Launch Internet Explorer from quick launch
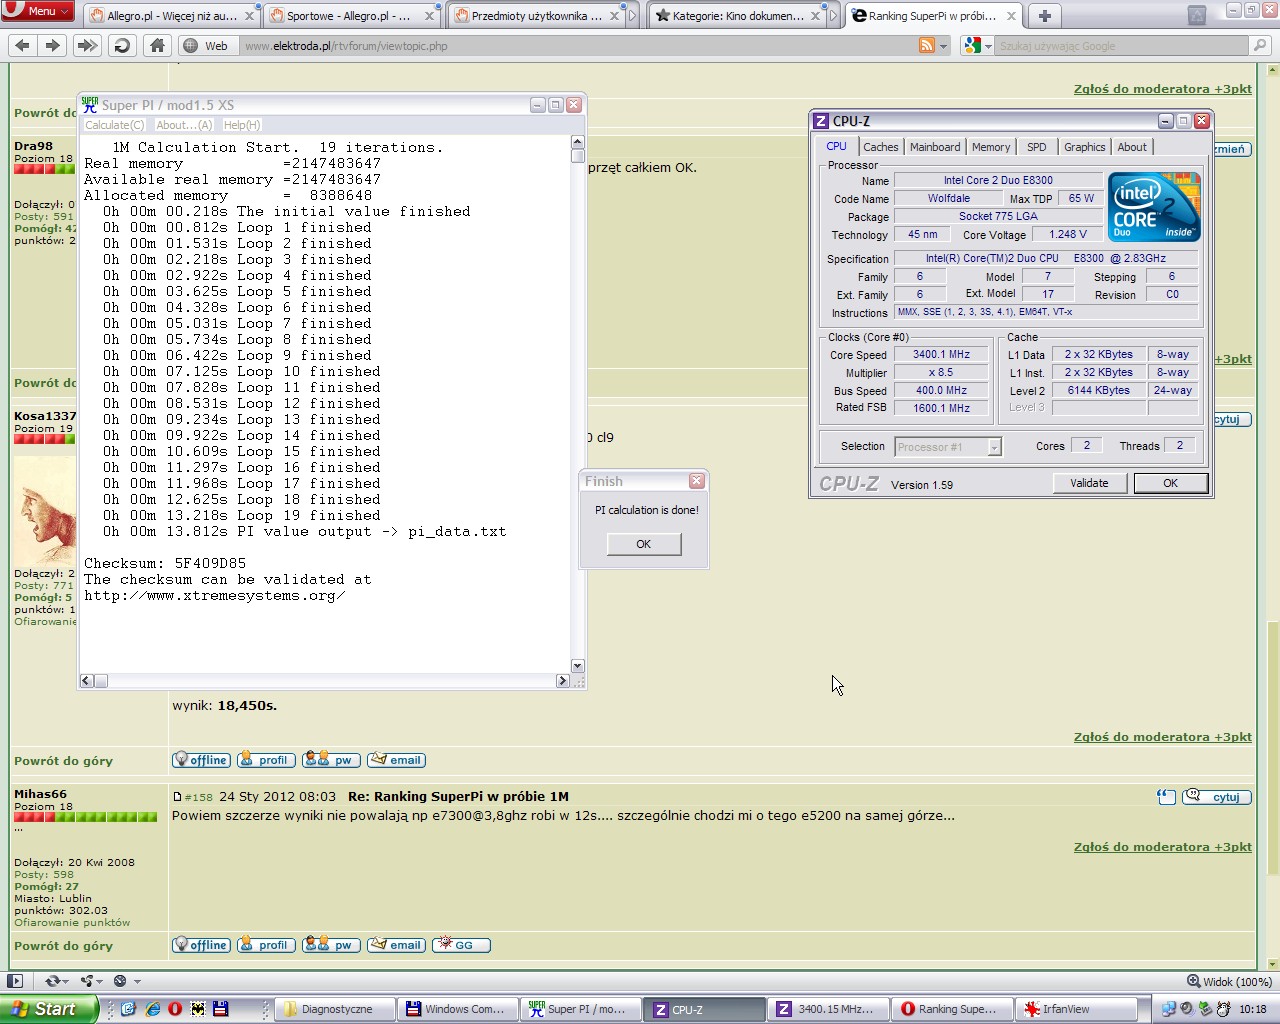This screenshot has height=1024, width=1280. [151, 1009]
